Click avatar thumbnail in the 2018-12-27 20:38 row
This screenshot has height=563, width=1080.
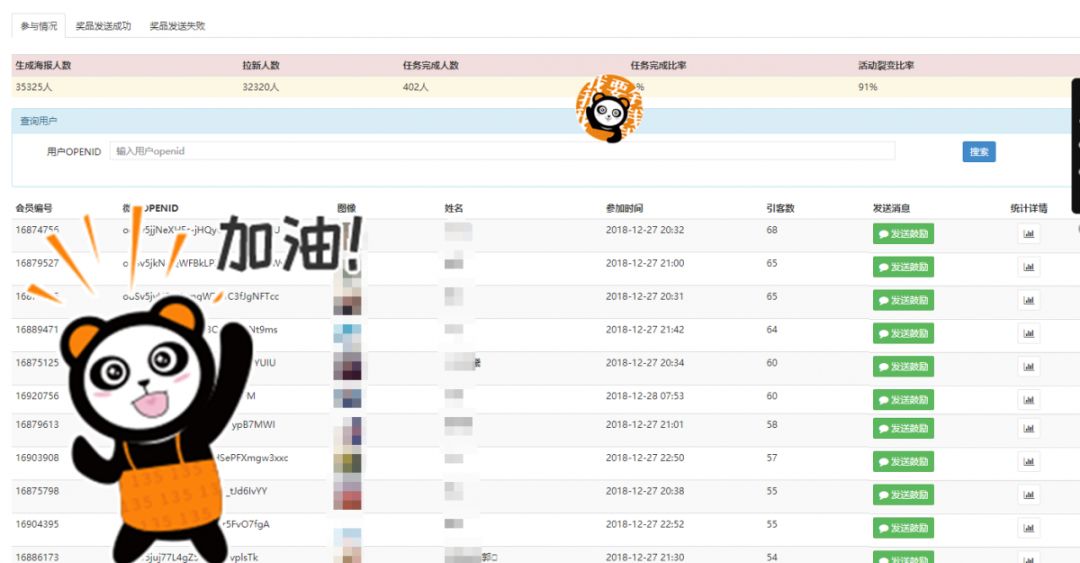click(347, 493)
